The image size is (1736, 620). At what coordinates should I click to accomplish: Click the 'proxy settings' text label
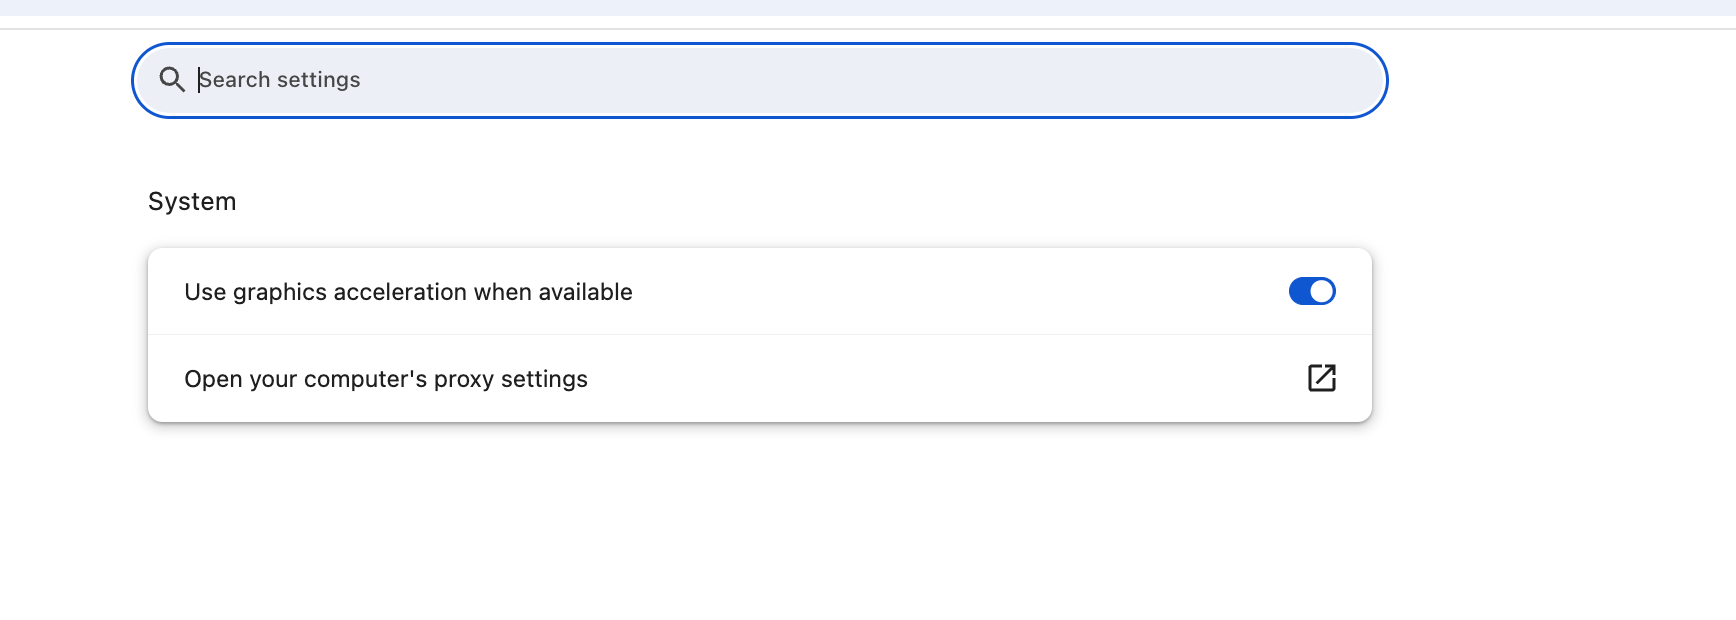(x=510, y=379)
